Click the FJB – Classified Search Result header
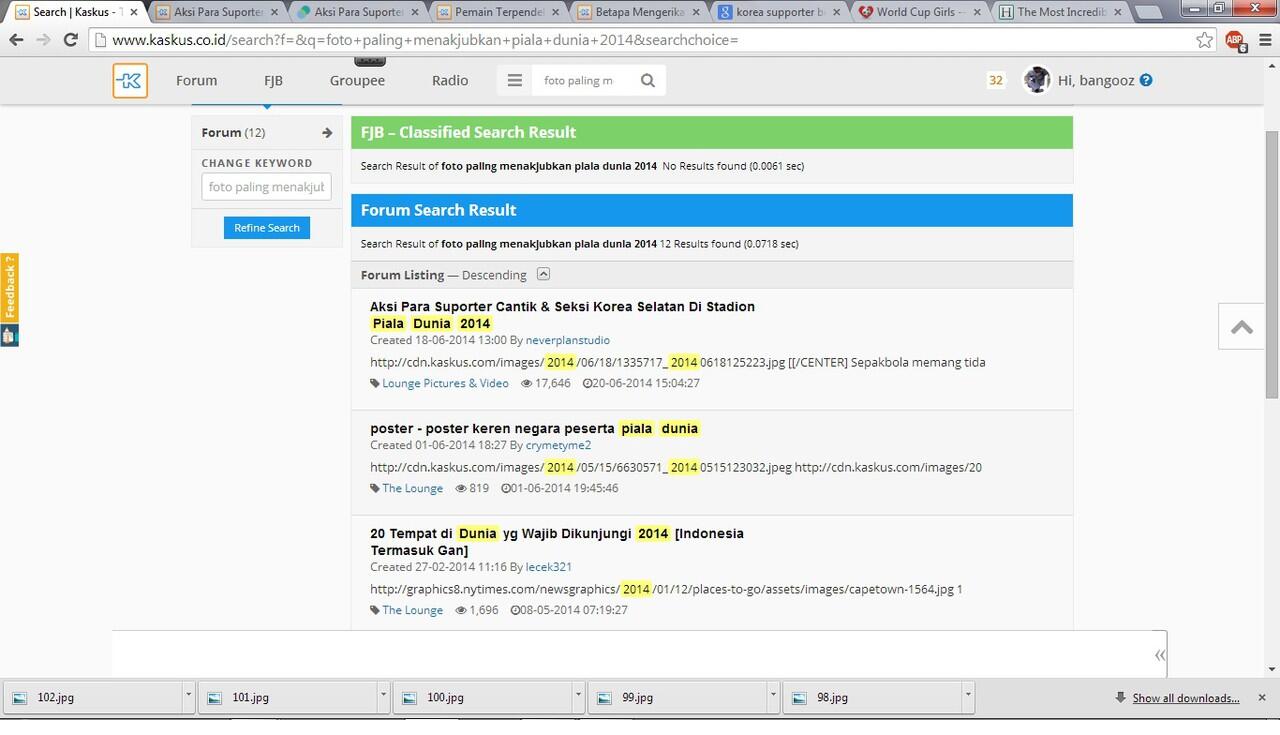The width and height of the screenshot is (1280, 735). click(x=711, y=132)
